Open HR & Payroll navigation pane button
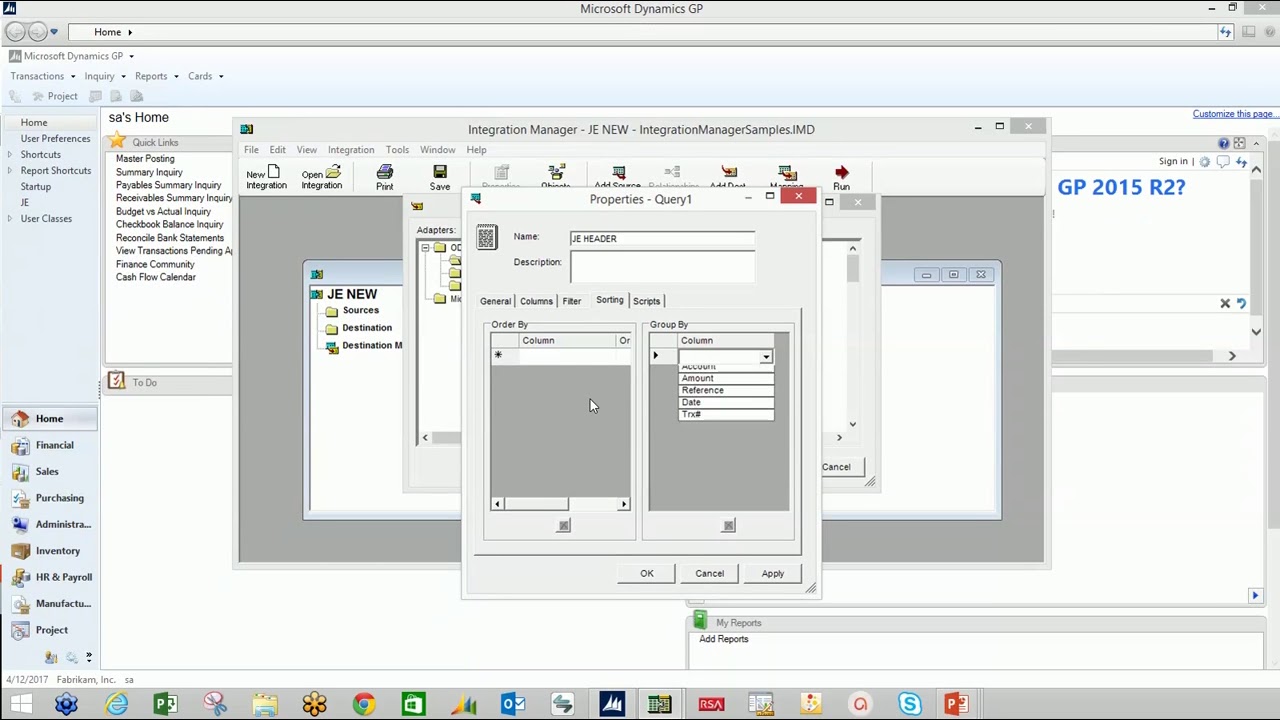 pyautogui.click(x=50, y=577)
